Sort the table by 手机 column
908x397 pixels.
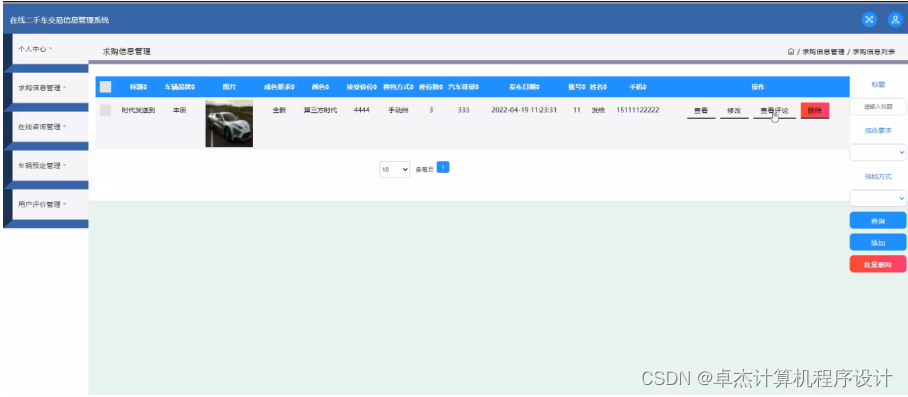(x=638, y=87)
